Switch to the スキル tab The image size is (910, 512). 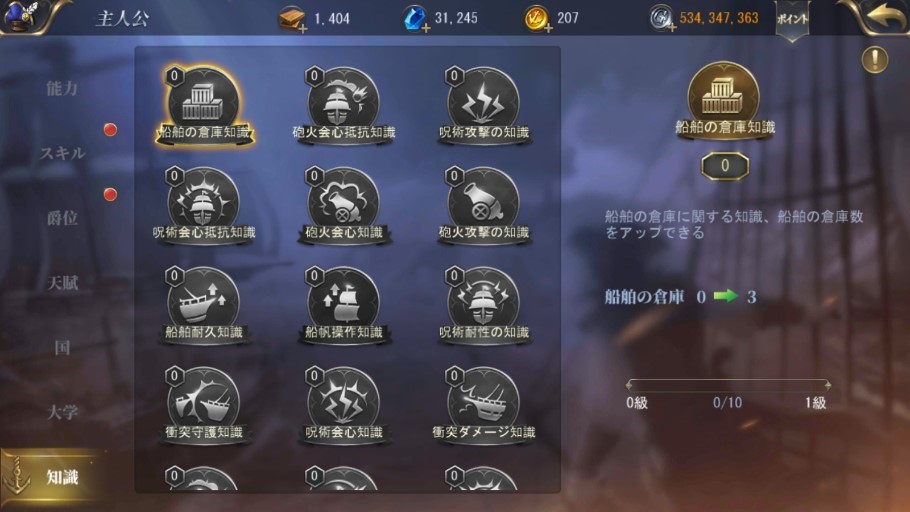coord(62,153)
